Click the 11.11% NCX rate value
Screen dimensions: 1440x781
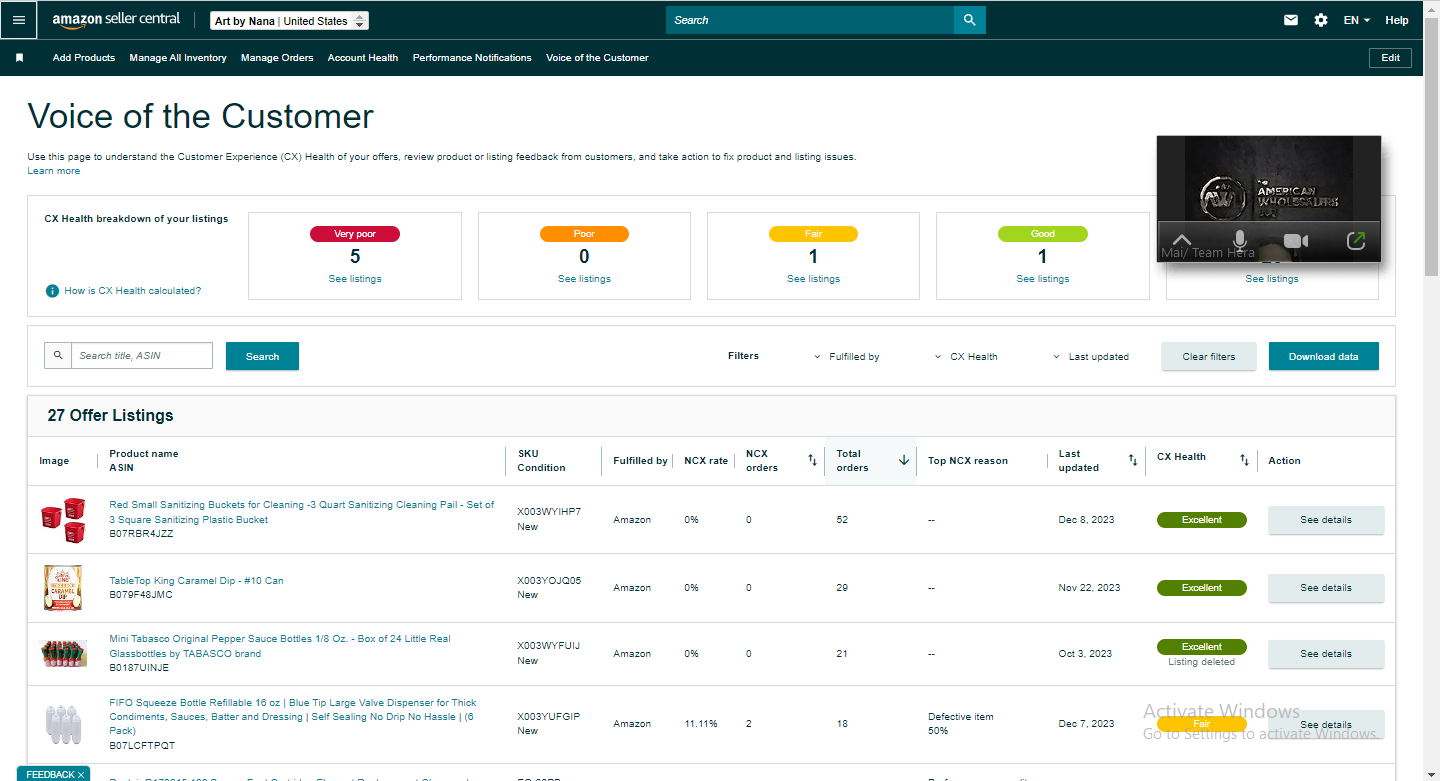pyautogui.click(x=701, y=724)
